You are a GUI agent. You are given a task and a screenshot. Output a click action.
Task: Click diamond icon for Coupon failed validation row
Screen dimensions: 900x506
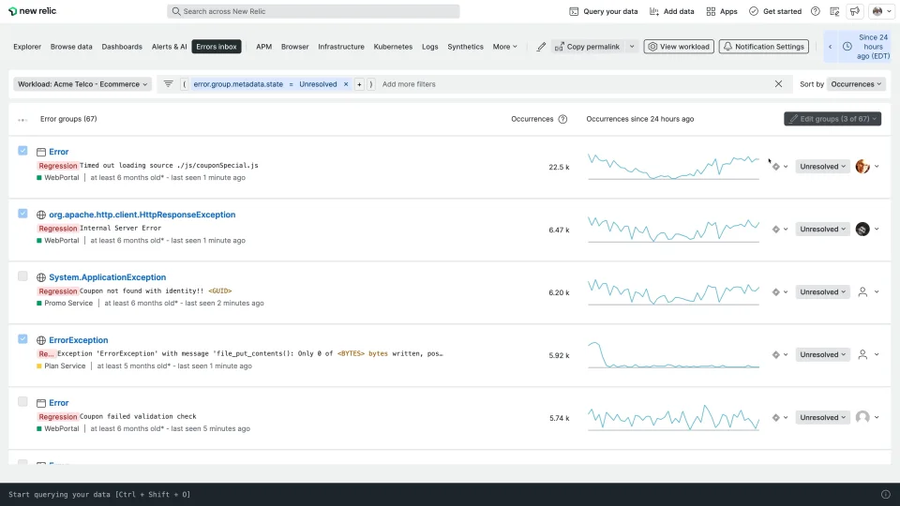[775, 418]
